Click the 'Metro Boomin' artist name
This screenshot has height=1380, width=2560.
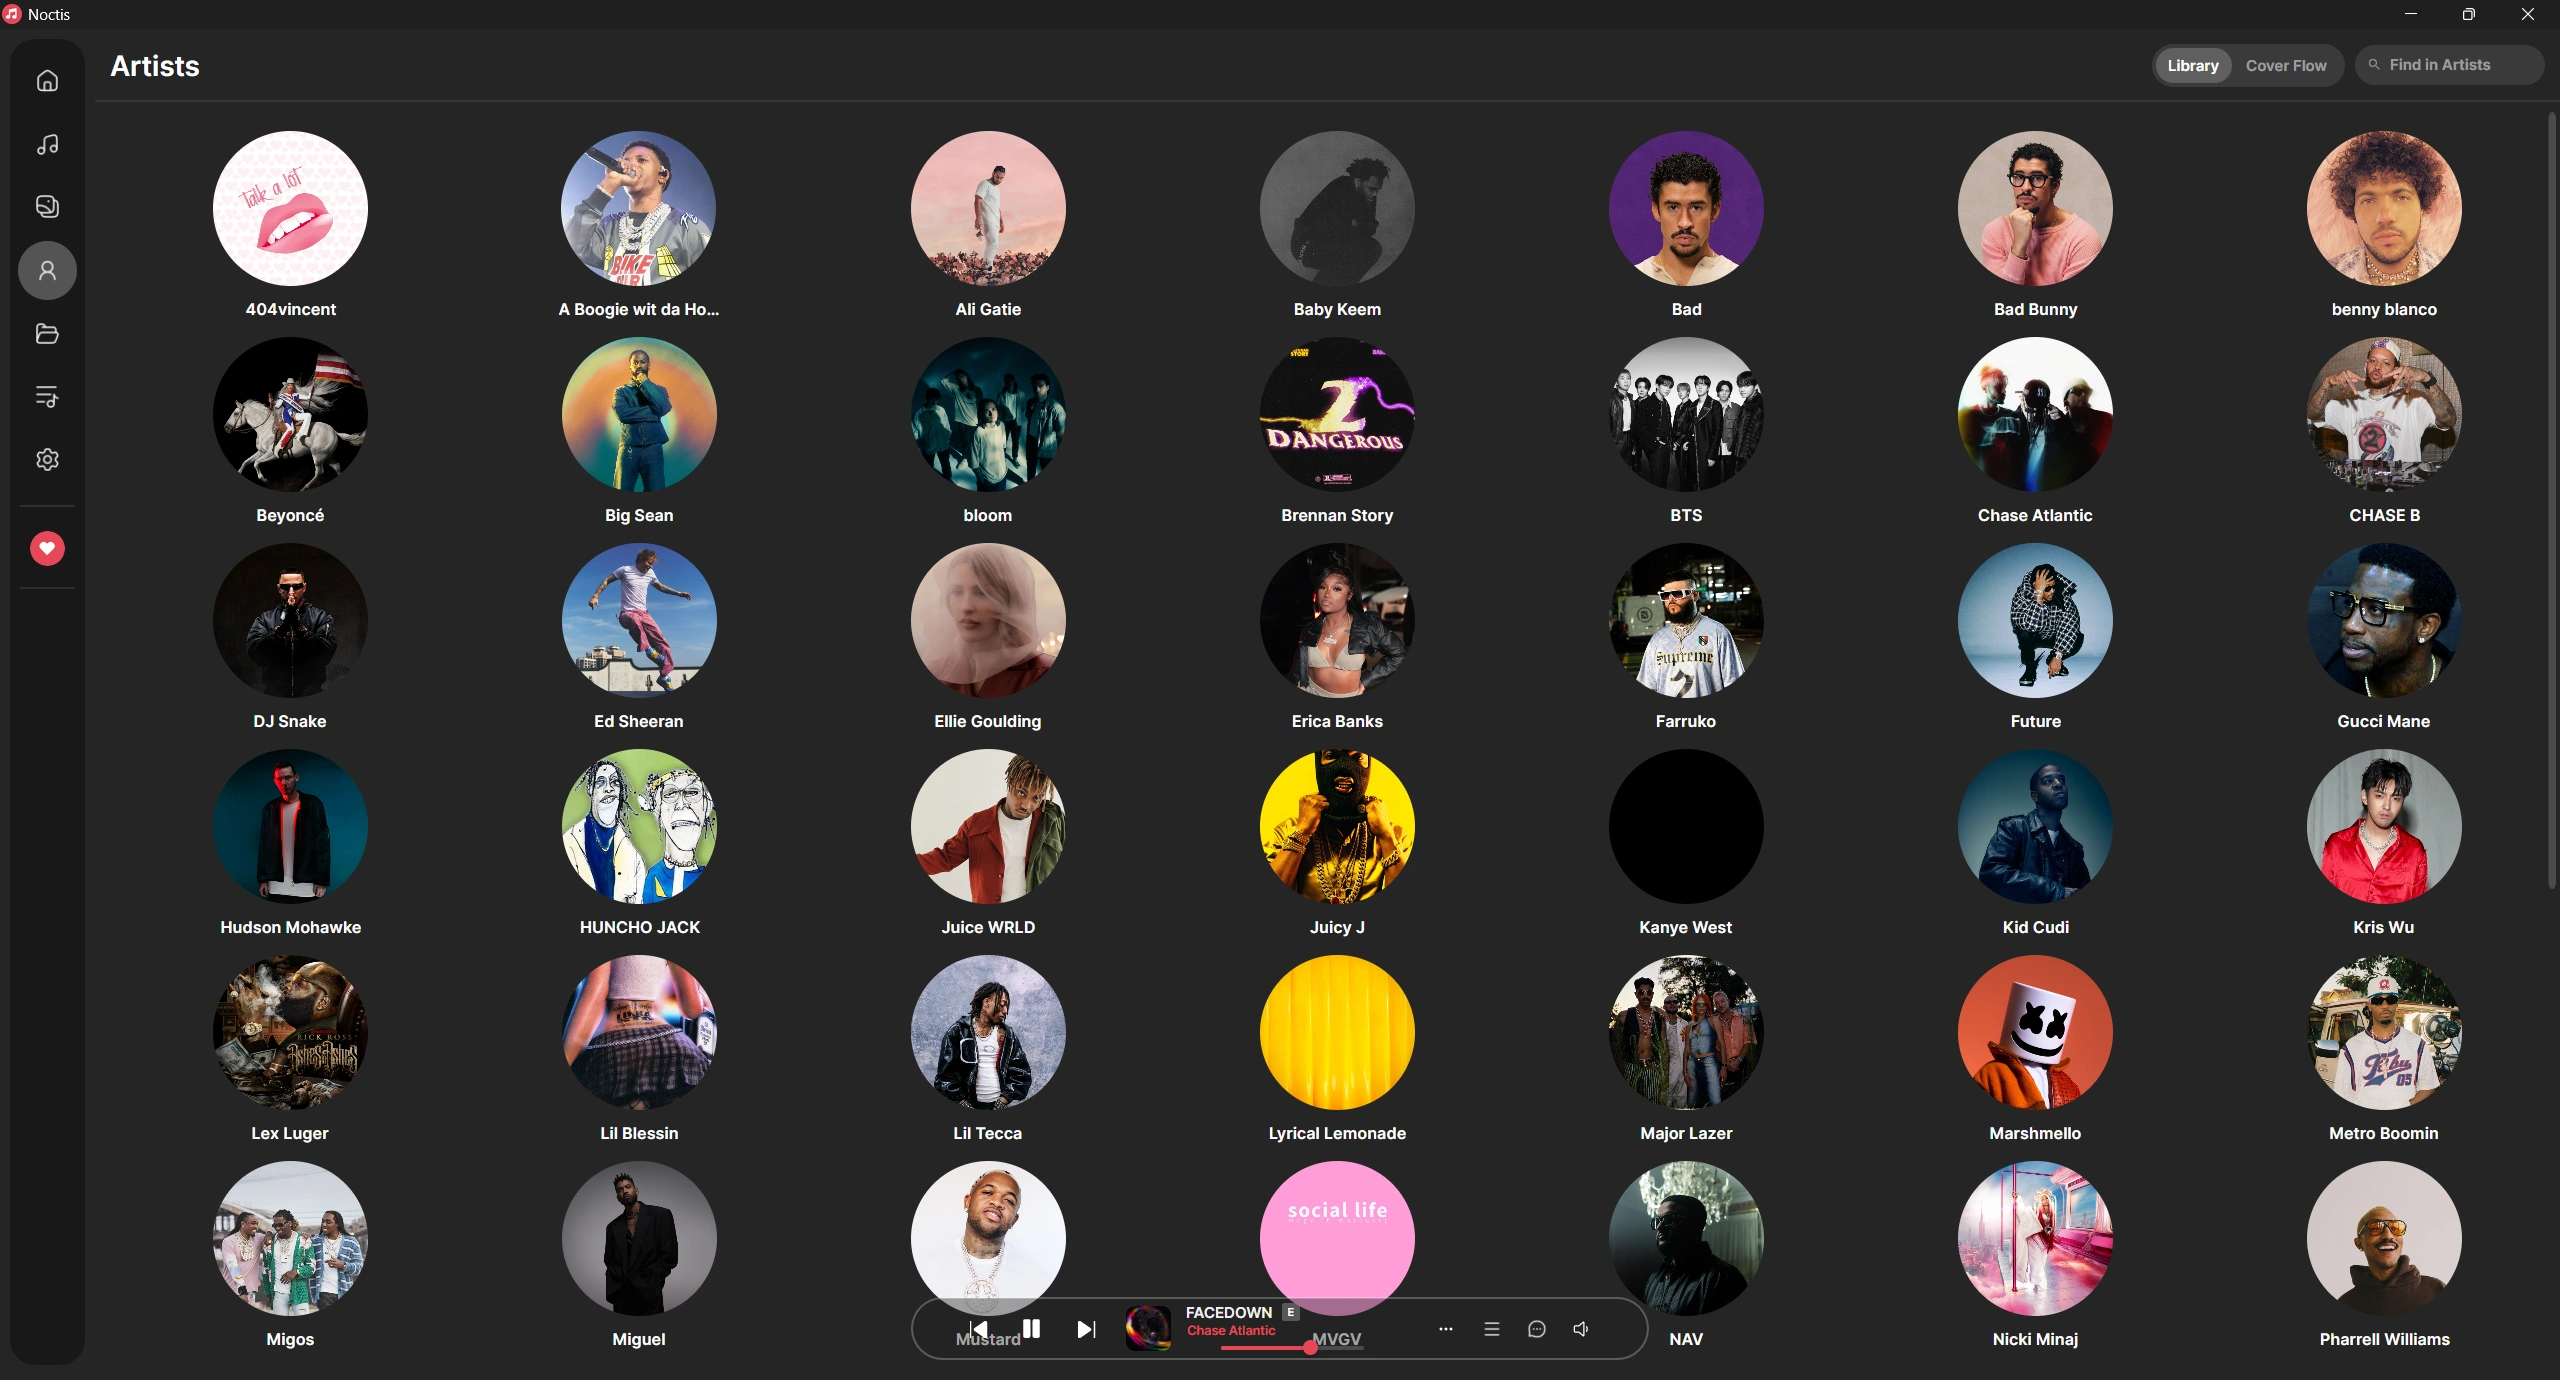pos(2384,1133)
